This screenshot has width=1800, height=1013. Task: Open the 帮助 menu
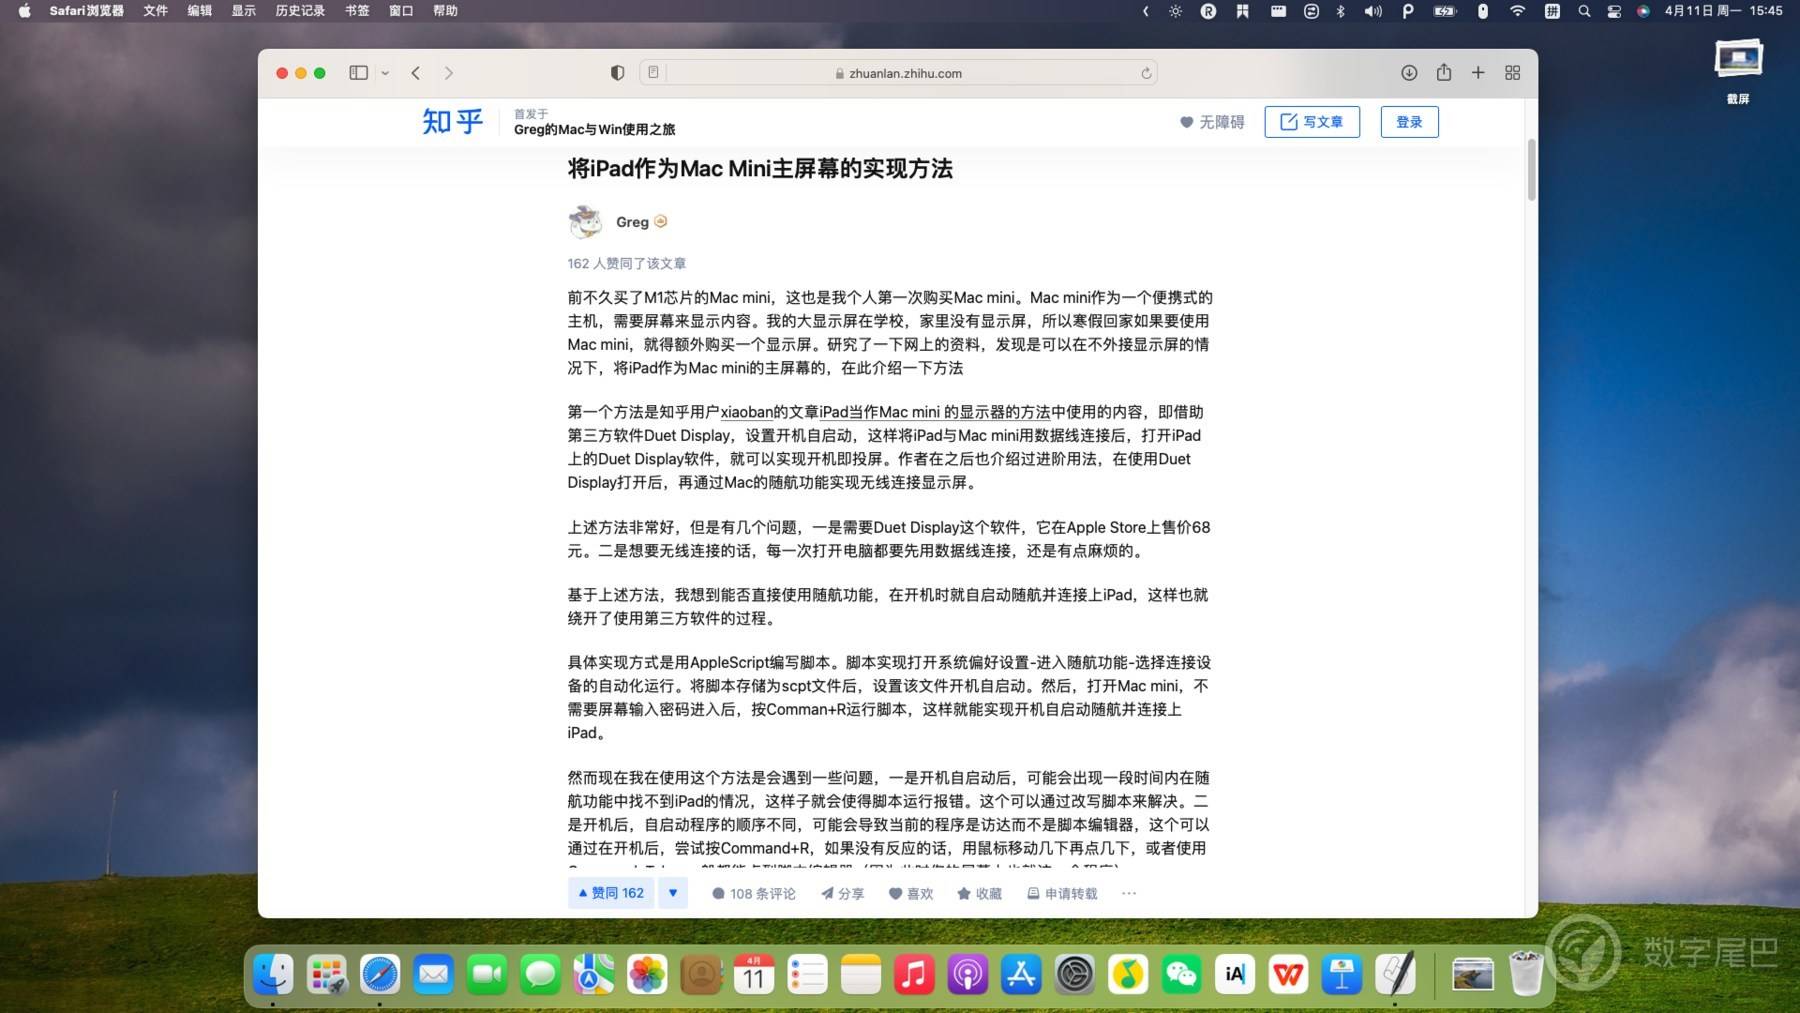click(x=445, y=11)
